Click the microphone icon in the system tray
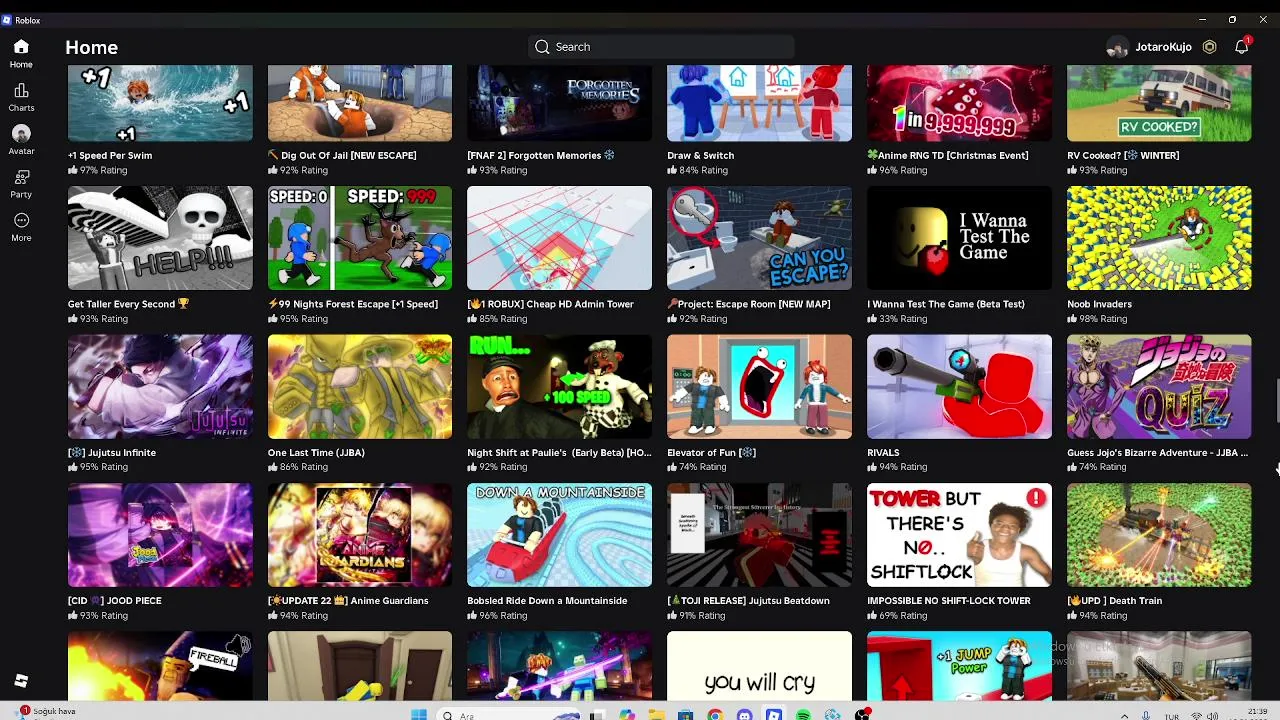The height and width of the screenshot is (720, 1280). click(1145, 716)
